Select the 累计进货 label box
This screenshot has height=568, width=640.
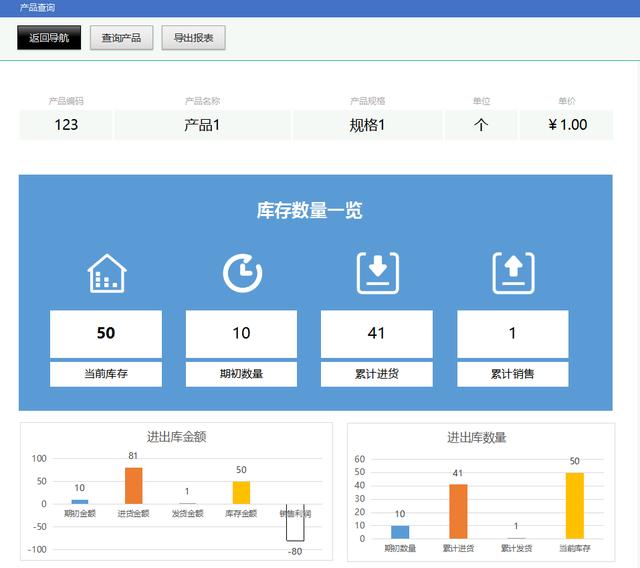pos(377,374)
